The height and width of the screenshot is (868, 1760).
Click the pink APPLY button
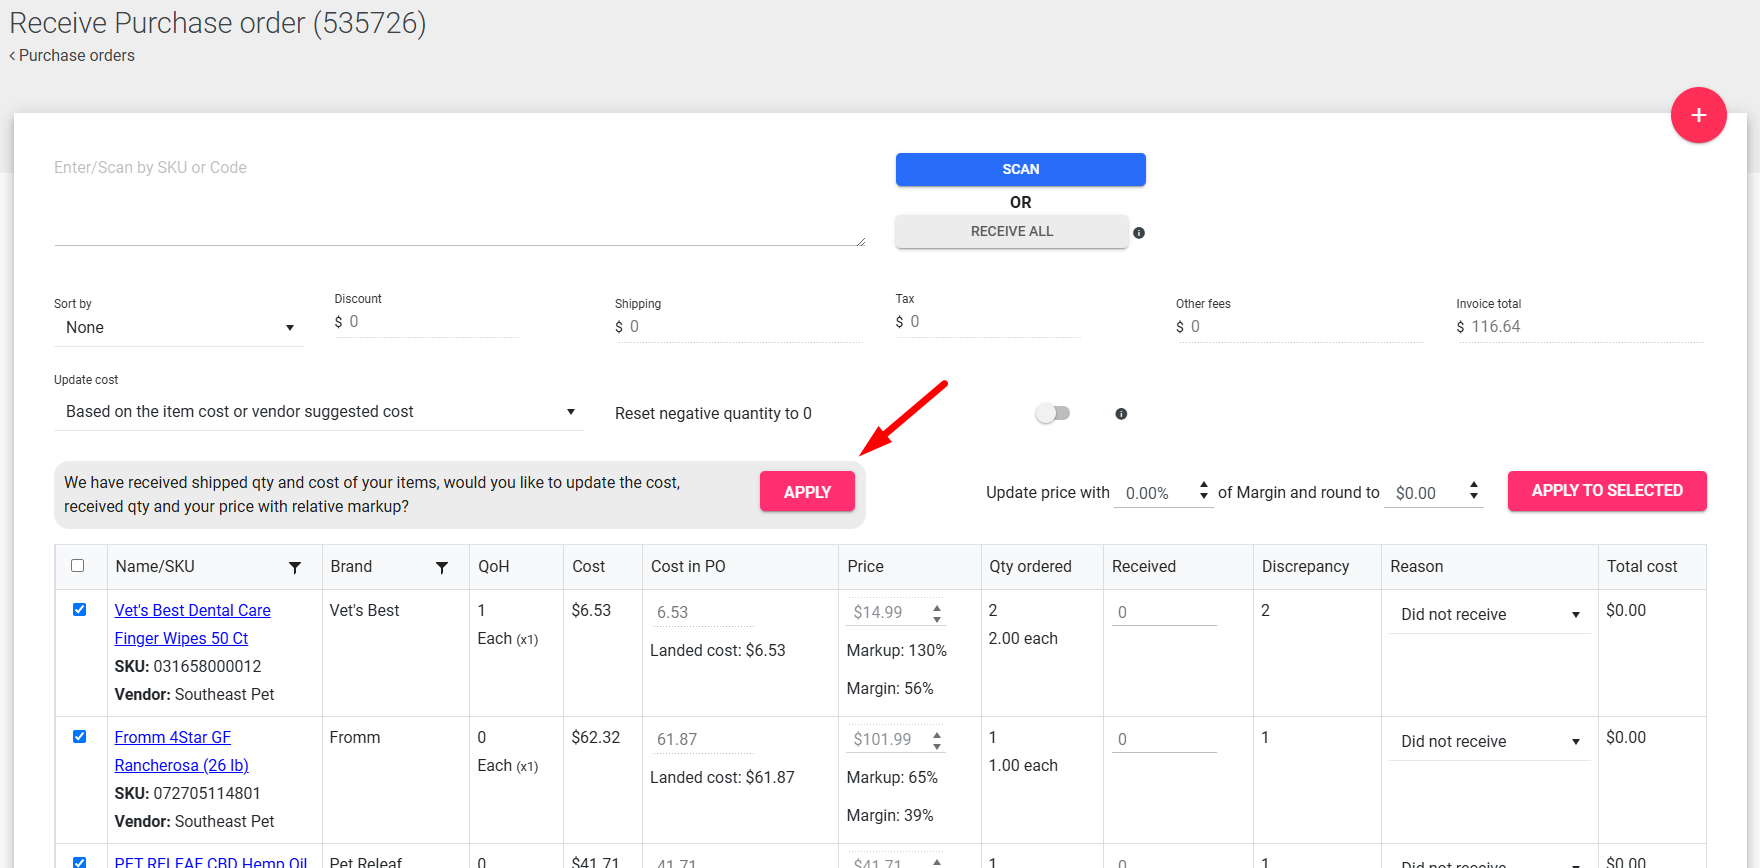coord(807,492)
